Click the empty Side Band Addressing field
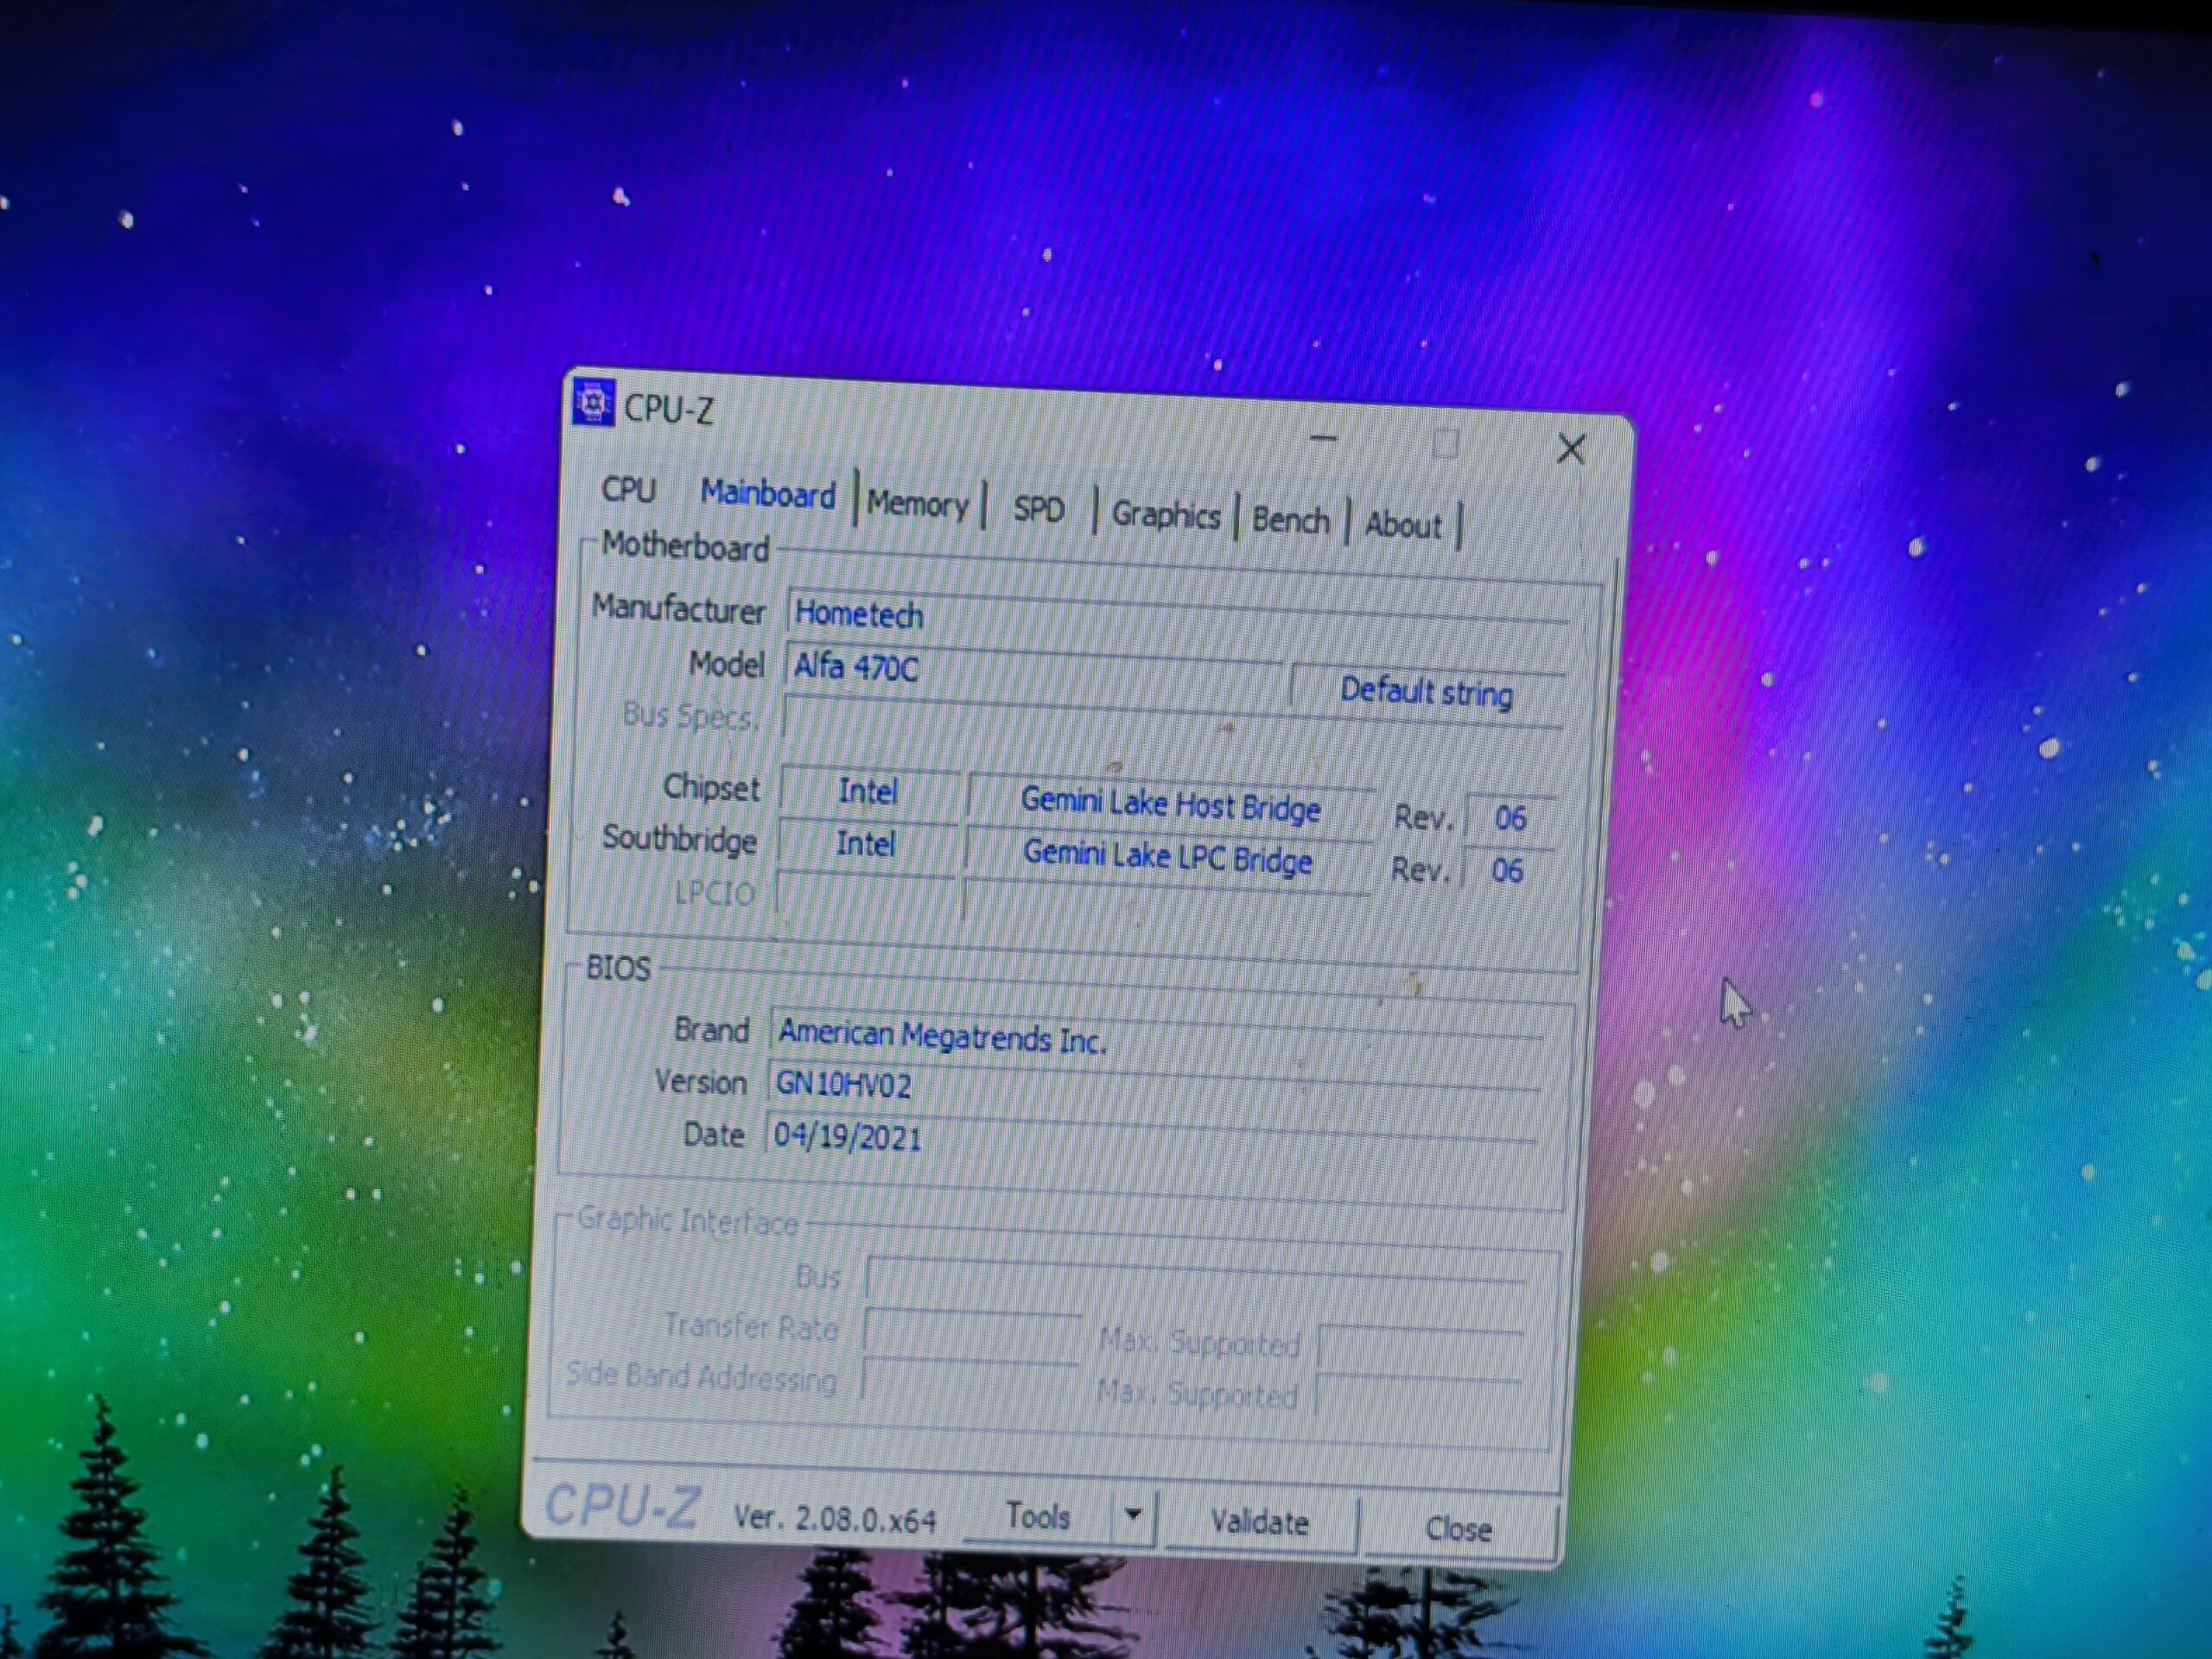 [970, 1382]
